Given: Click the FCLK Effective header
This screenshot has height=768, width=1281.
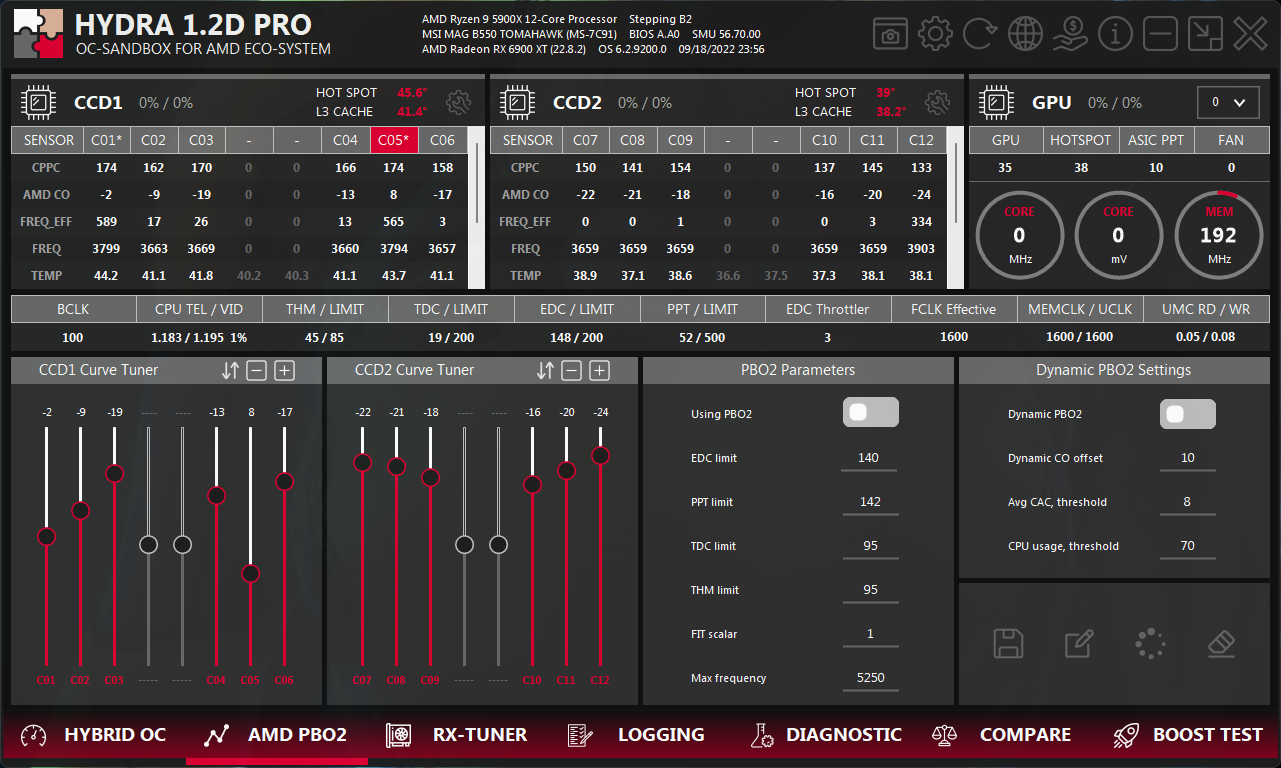Looking at the screenshot, I should [x=954, y=310].
